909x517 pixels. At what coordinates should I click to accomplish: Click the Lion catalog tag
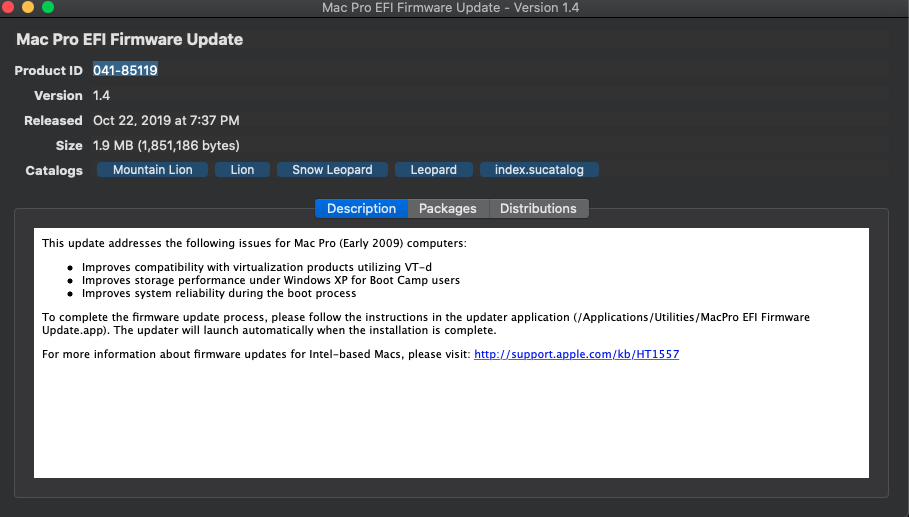[242, 170]
